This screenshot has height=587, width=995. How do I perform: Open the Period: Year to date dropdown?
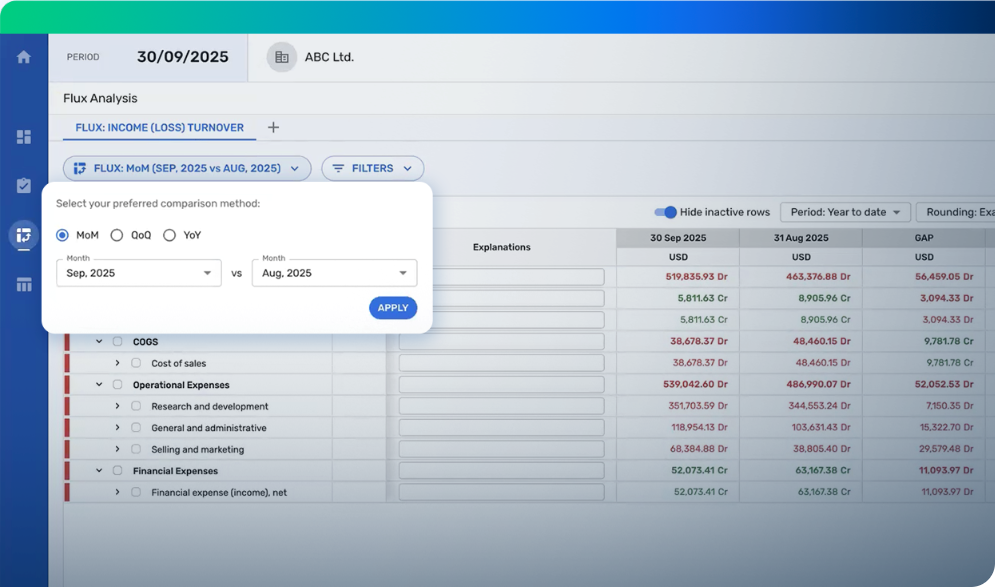[x=844, y=212]
